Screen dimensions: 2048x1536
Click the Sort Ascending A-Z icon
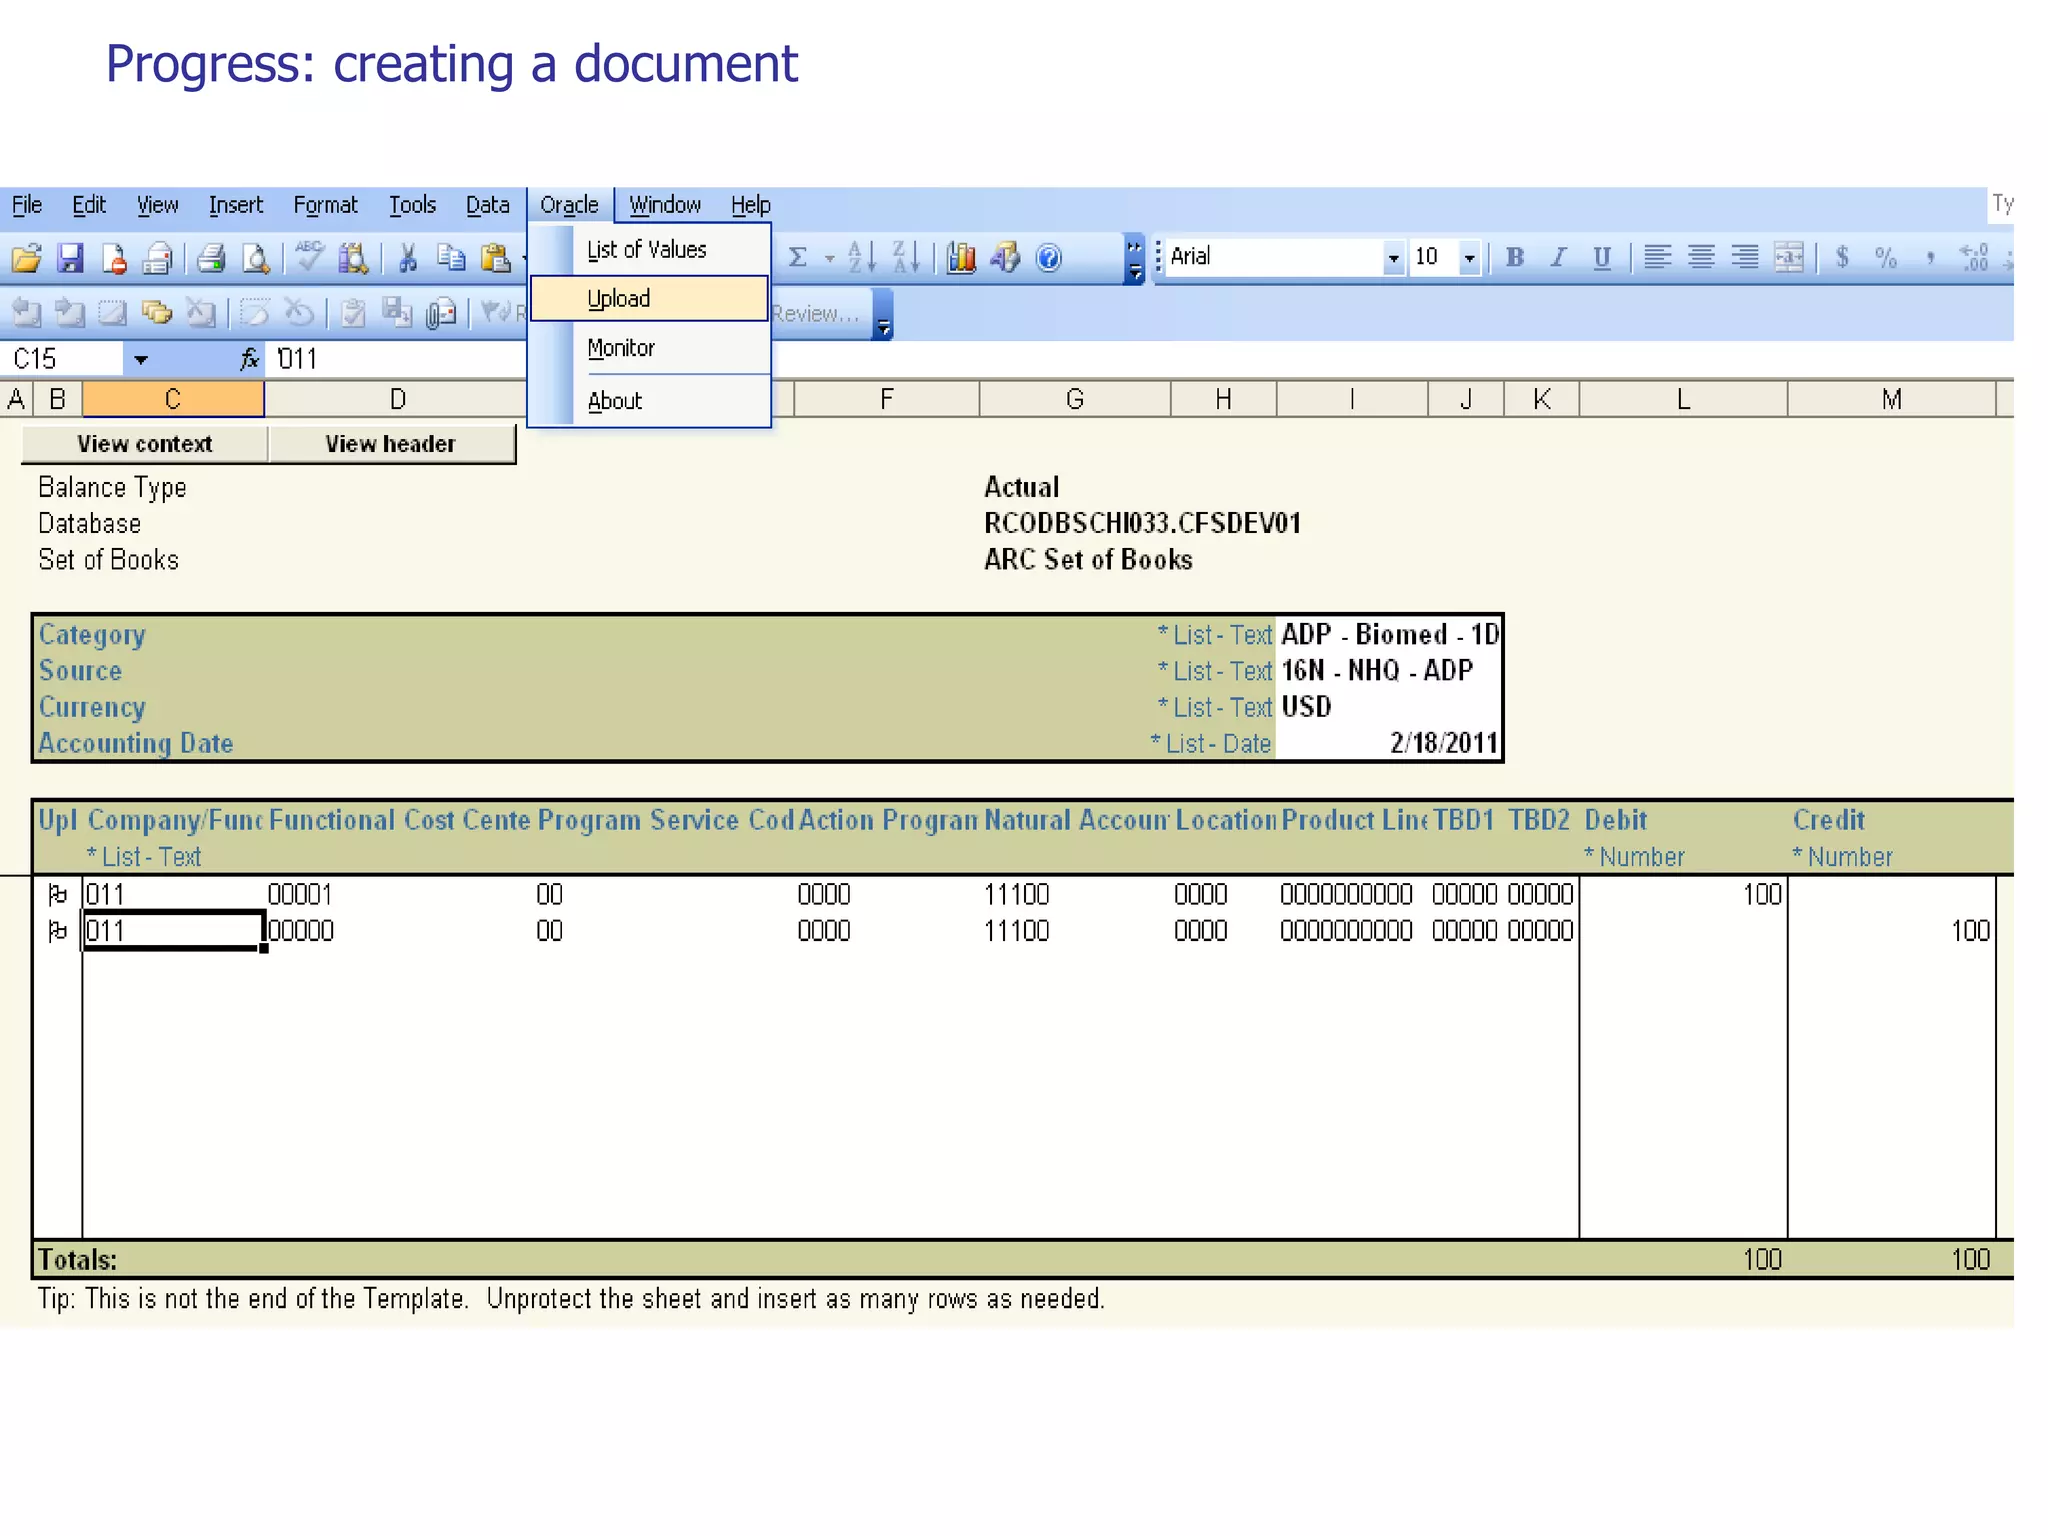(x=862, y=257)
